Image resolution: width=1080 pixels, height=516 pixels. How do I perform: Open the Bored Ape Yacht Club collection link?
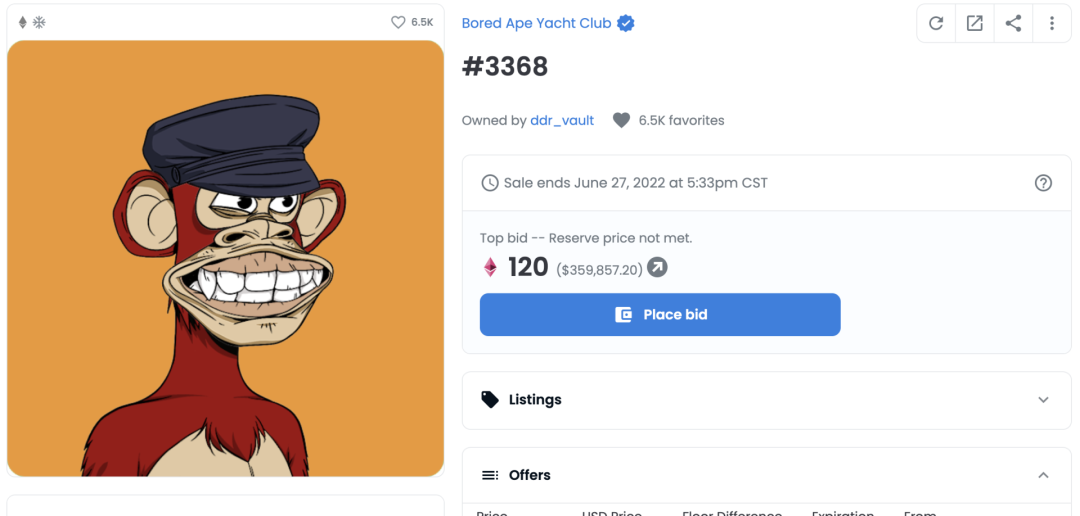click(x=536, y=23)
